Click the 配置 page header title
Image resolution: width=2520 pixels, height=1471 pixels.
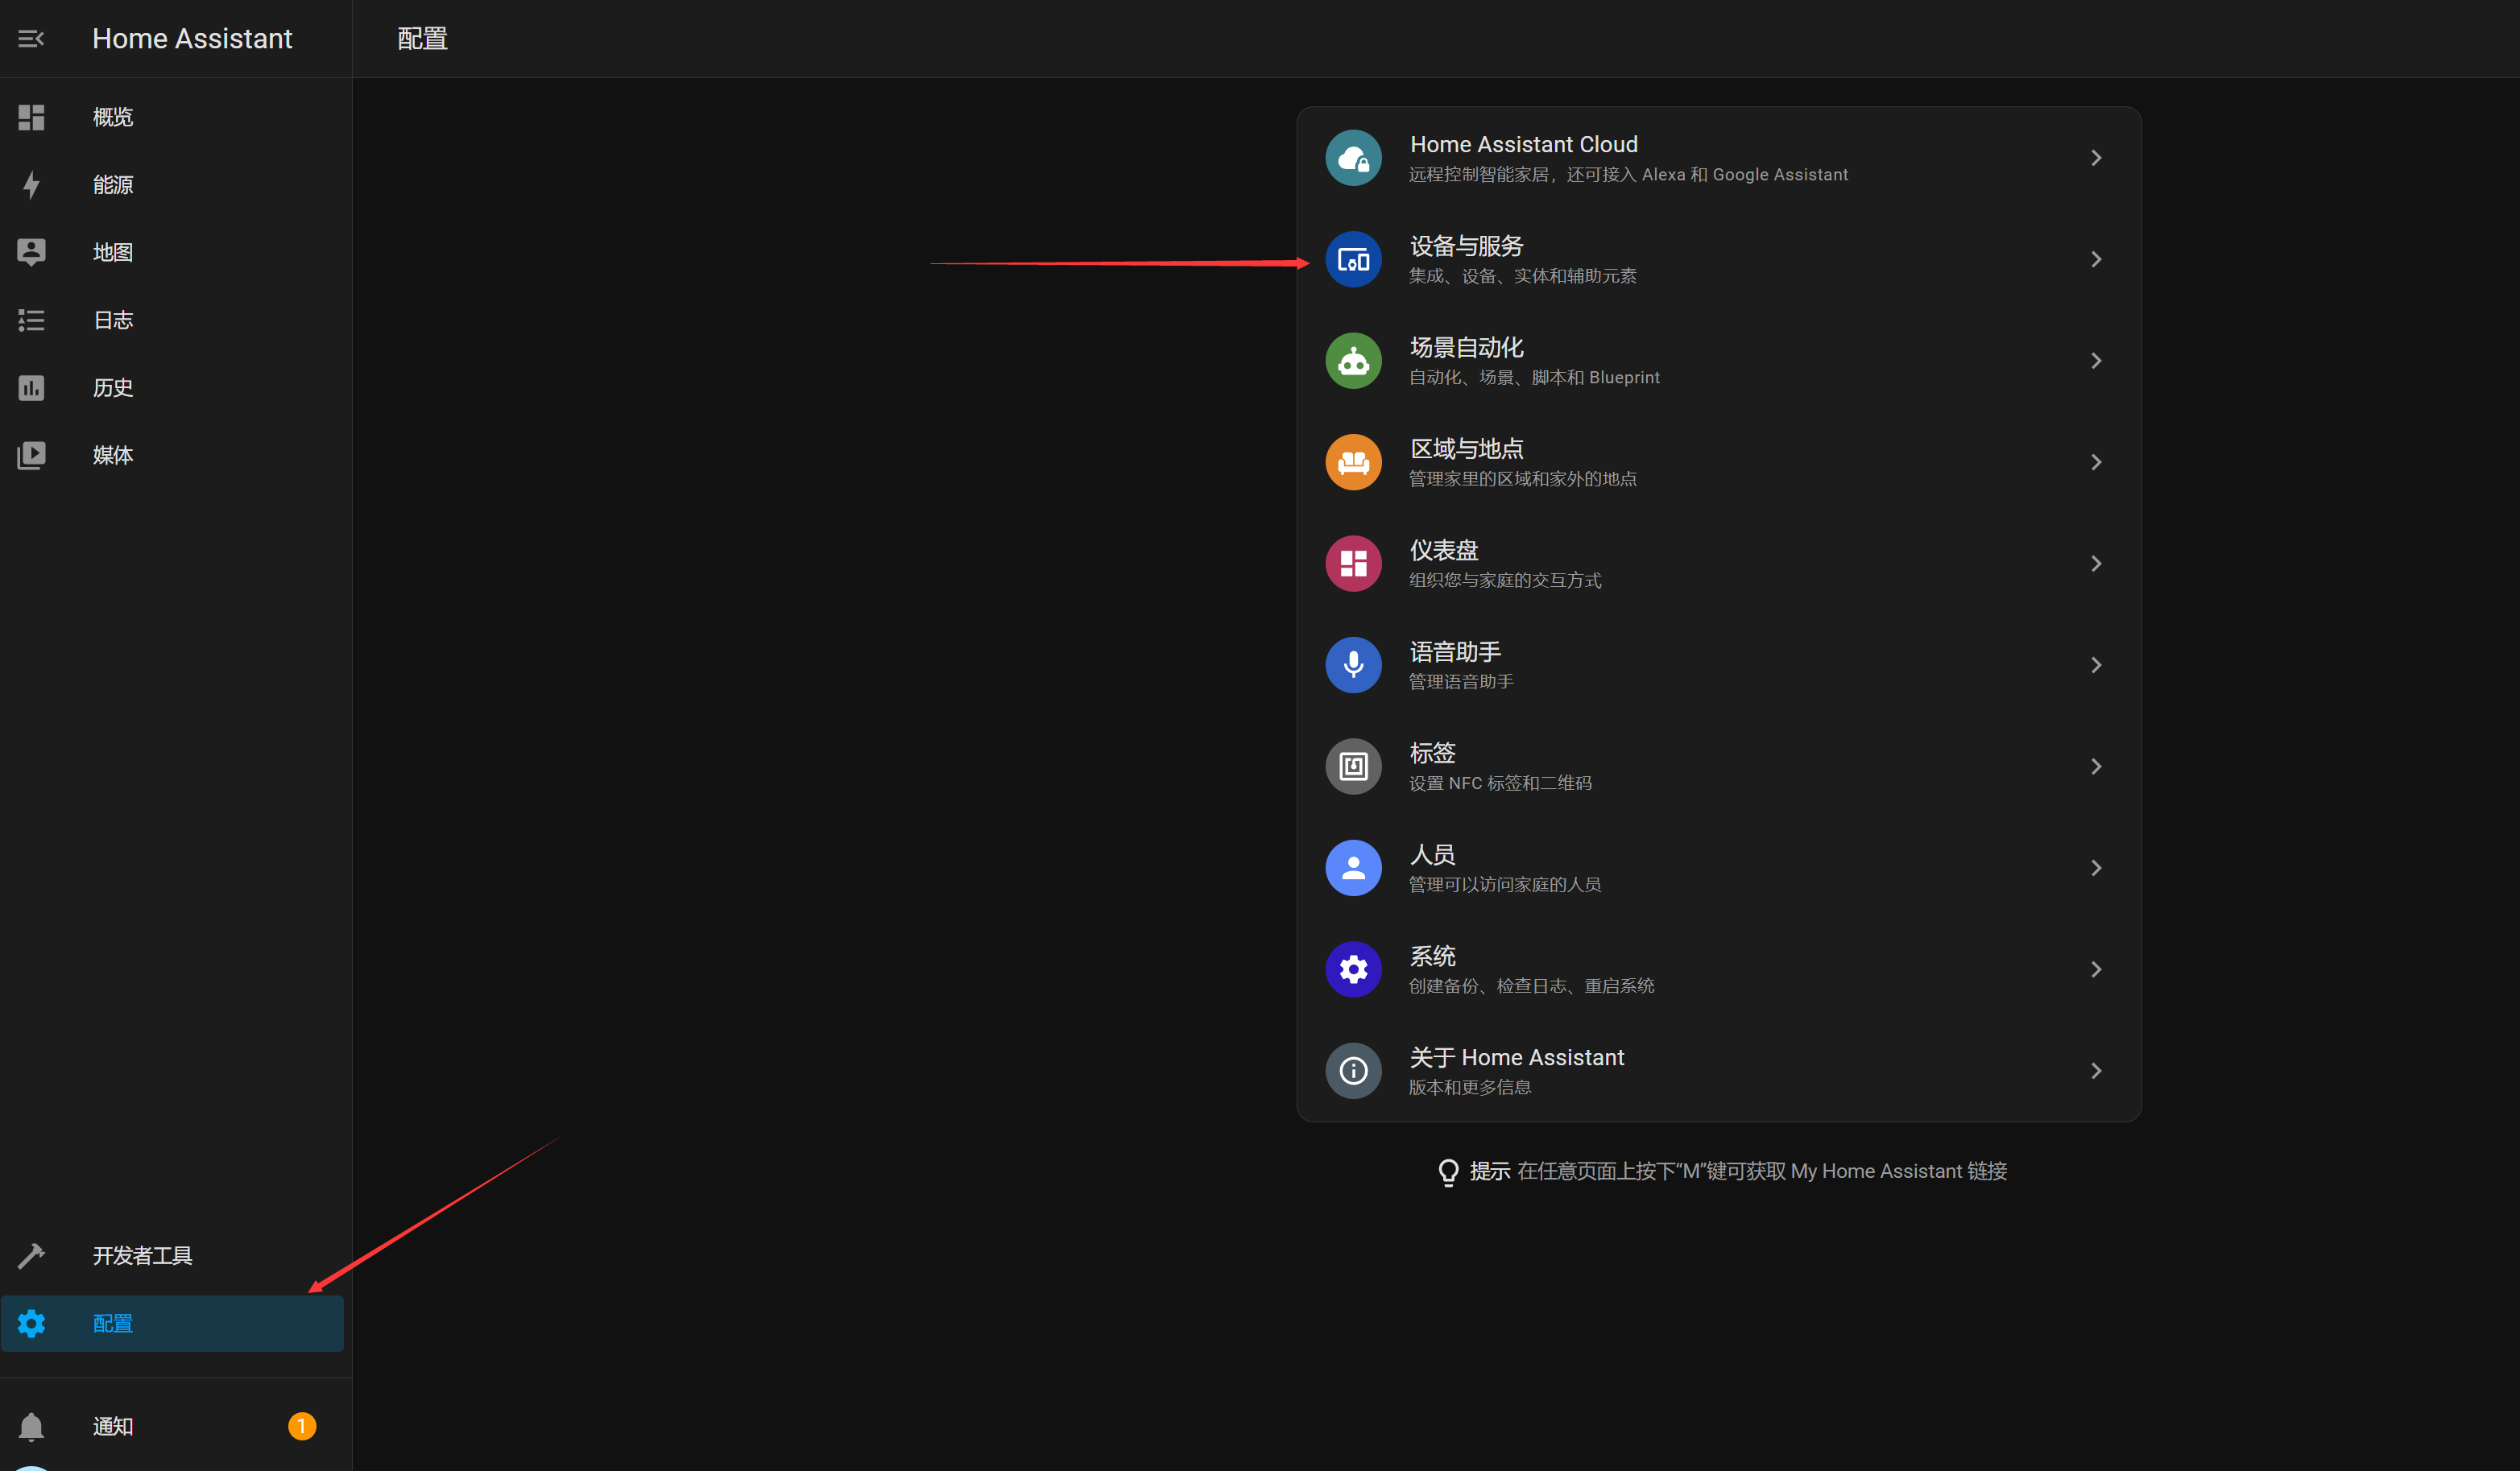(x=422, y=39)
